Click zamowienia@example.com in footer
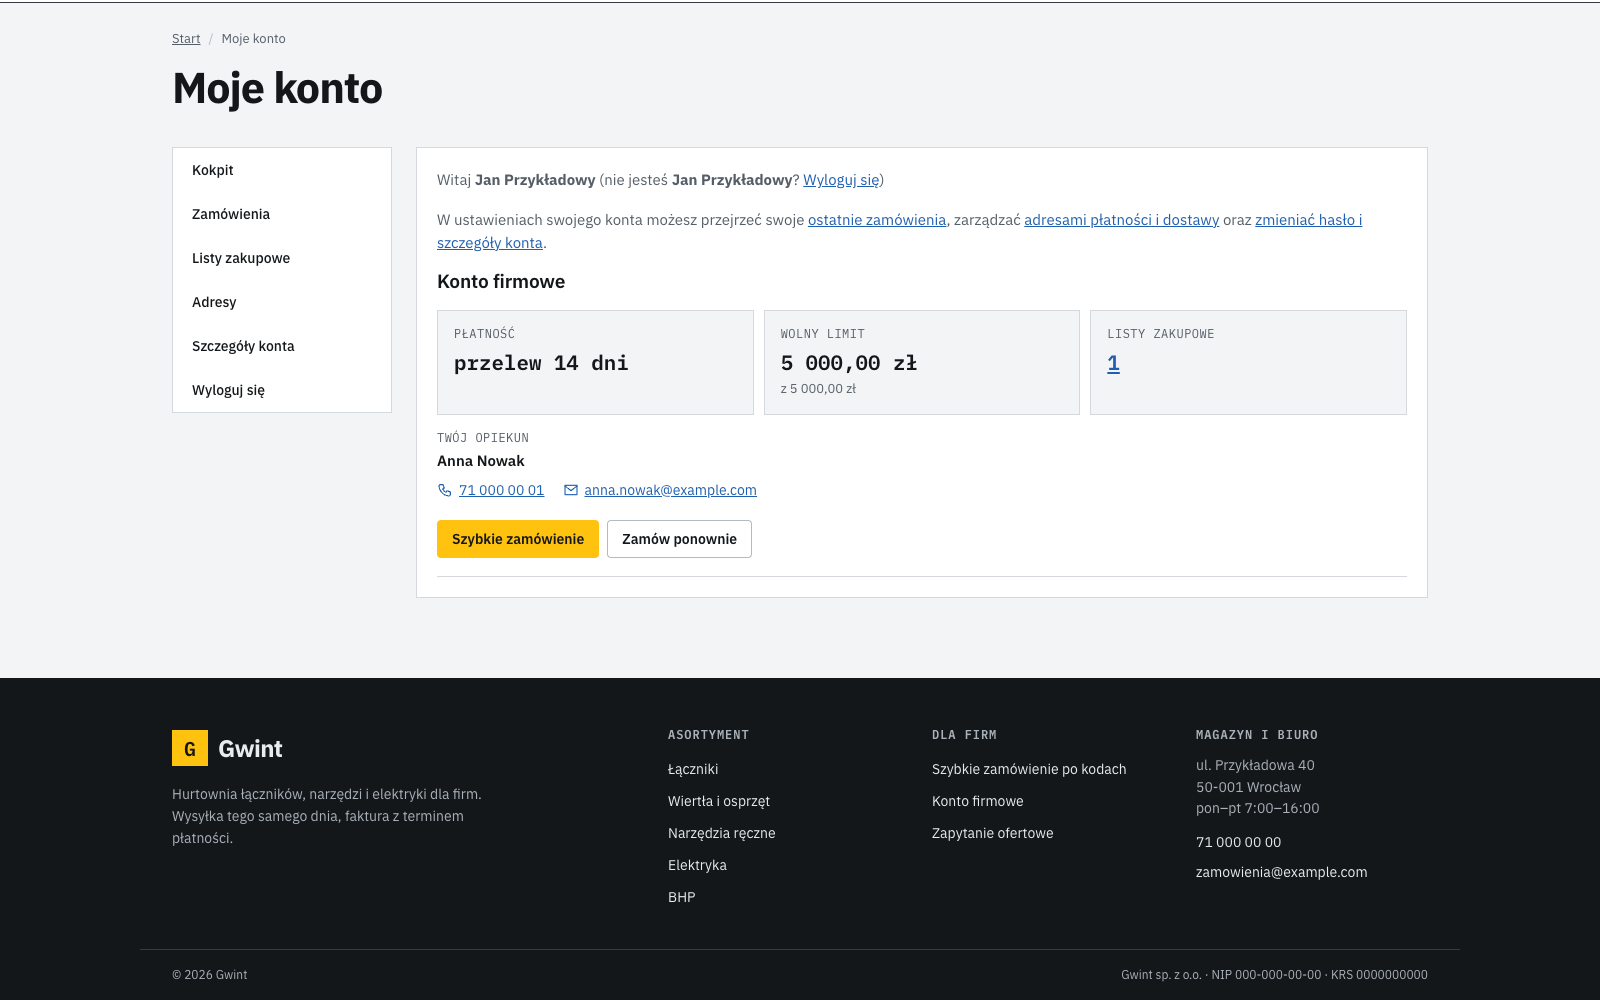 tap(1281, 872)
